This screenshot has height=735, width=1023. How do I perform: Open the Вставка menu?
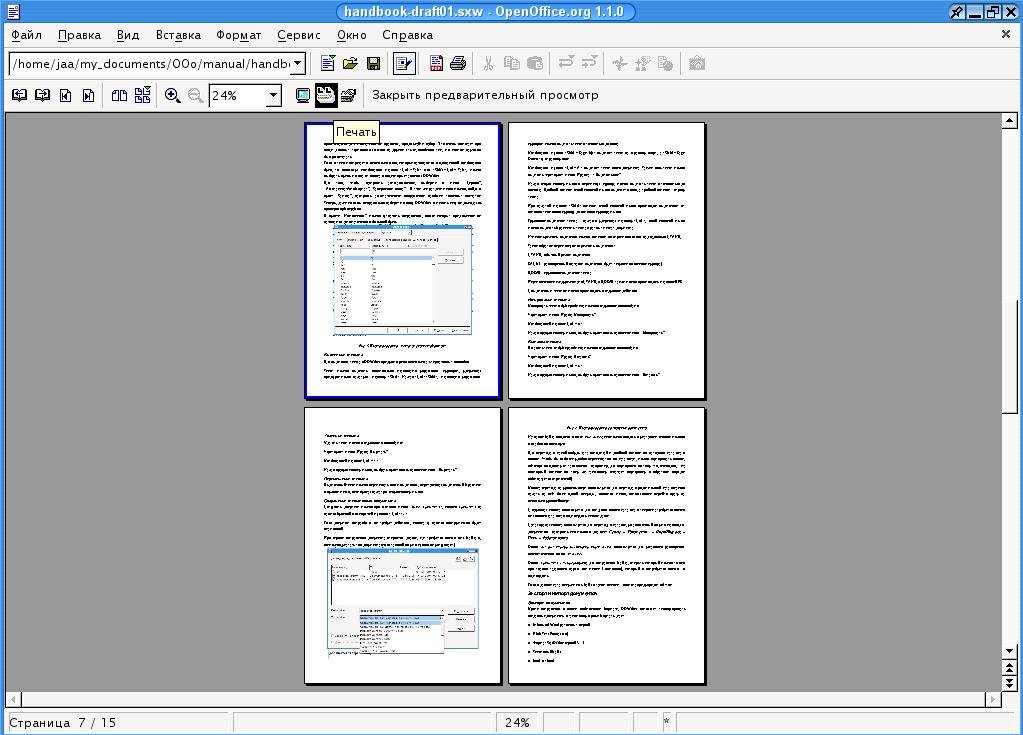click(178, 35)
